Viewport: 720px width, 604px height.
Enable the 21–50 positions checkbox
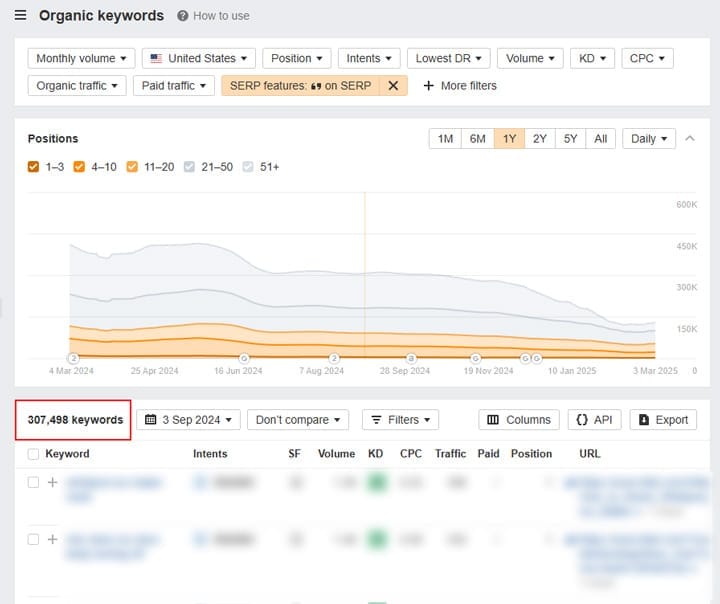tap(189, 167)
